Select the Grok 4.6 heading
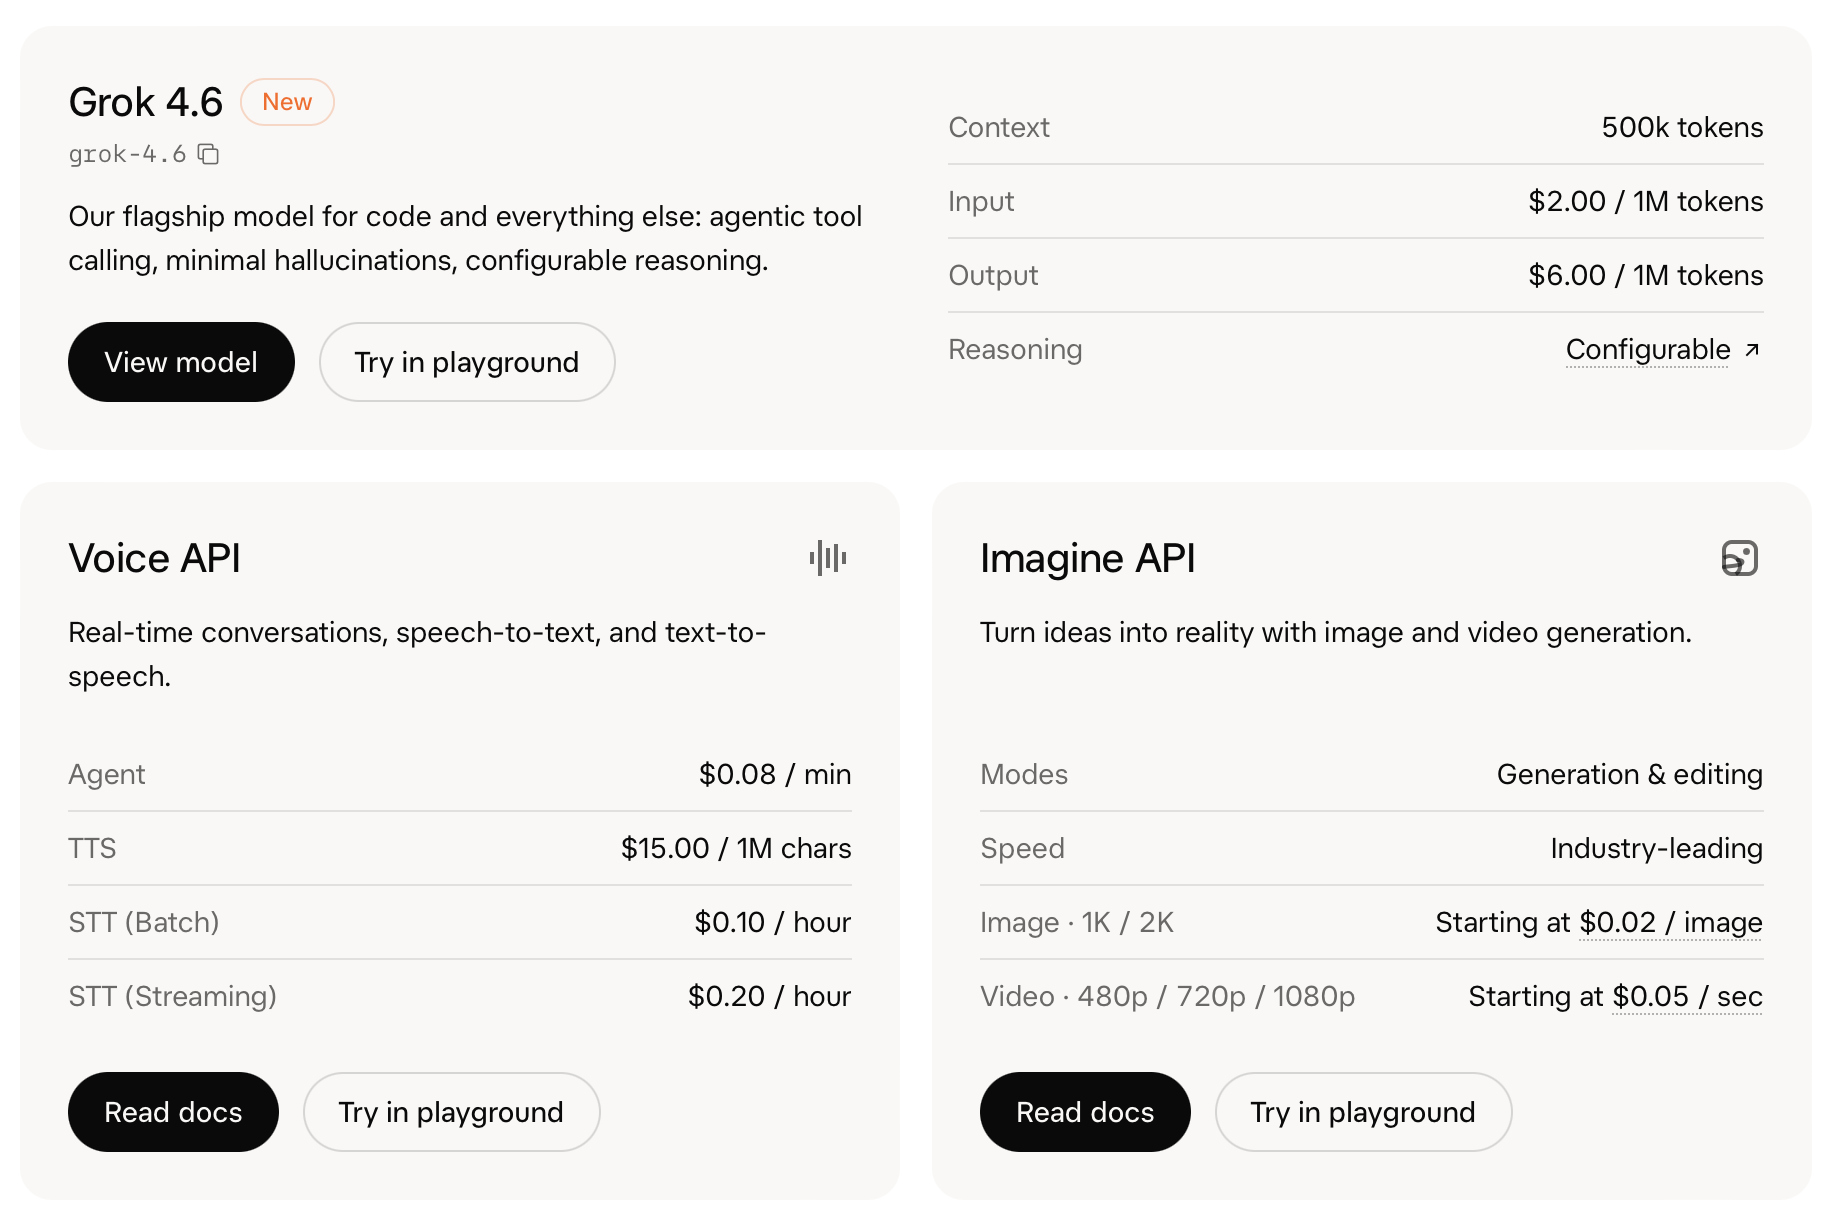The height and width of the screenshot is (1218, 1828). (146, 102)
